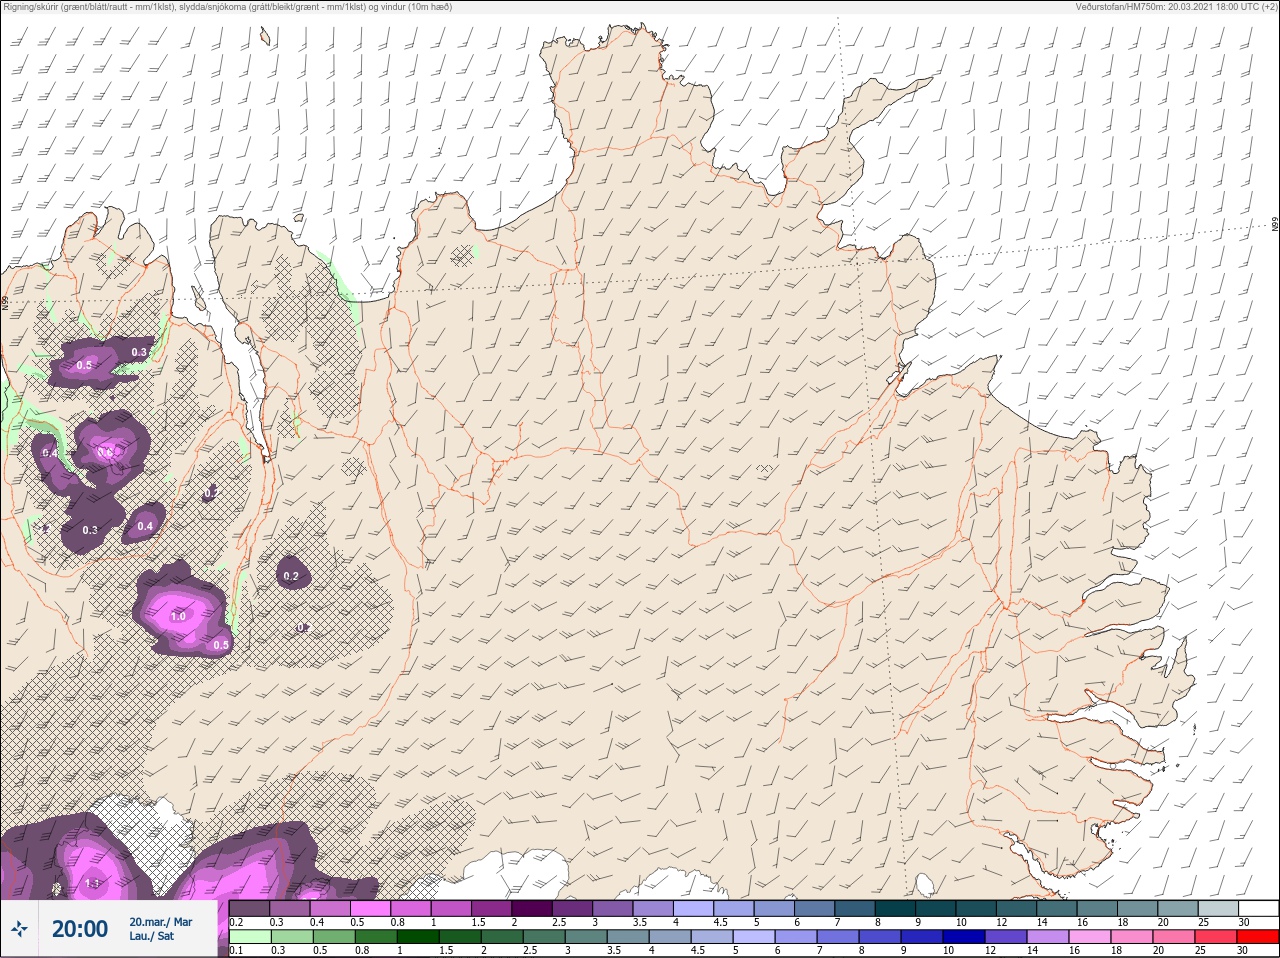Click the 20:00 forecast time display
Viewport: 1280px width, 958px height.
tap(80, 929)
